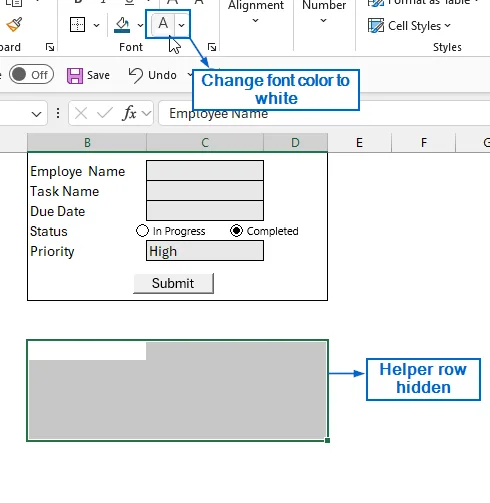Select column E header

pos(359,143)
